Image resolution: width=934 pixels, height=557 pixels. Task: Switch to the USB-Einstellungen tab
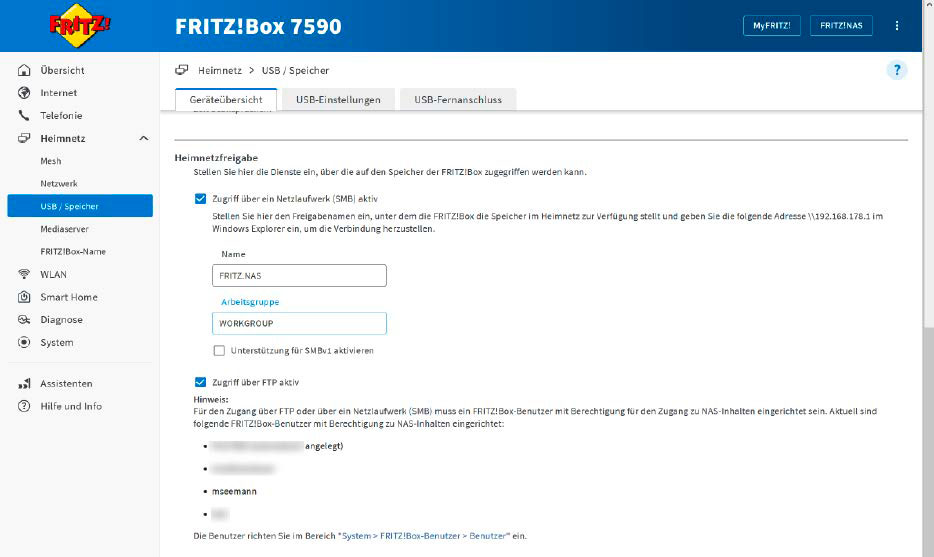click(x=338, y=99)
